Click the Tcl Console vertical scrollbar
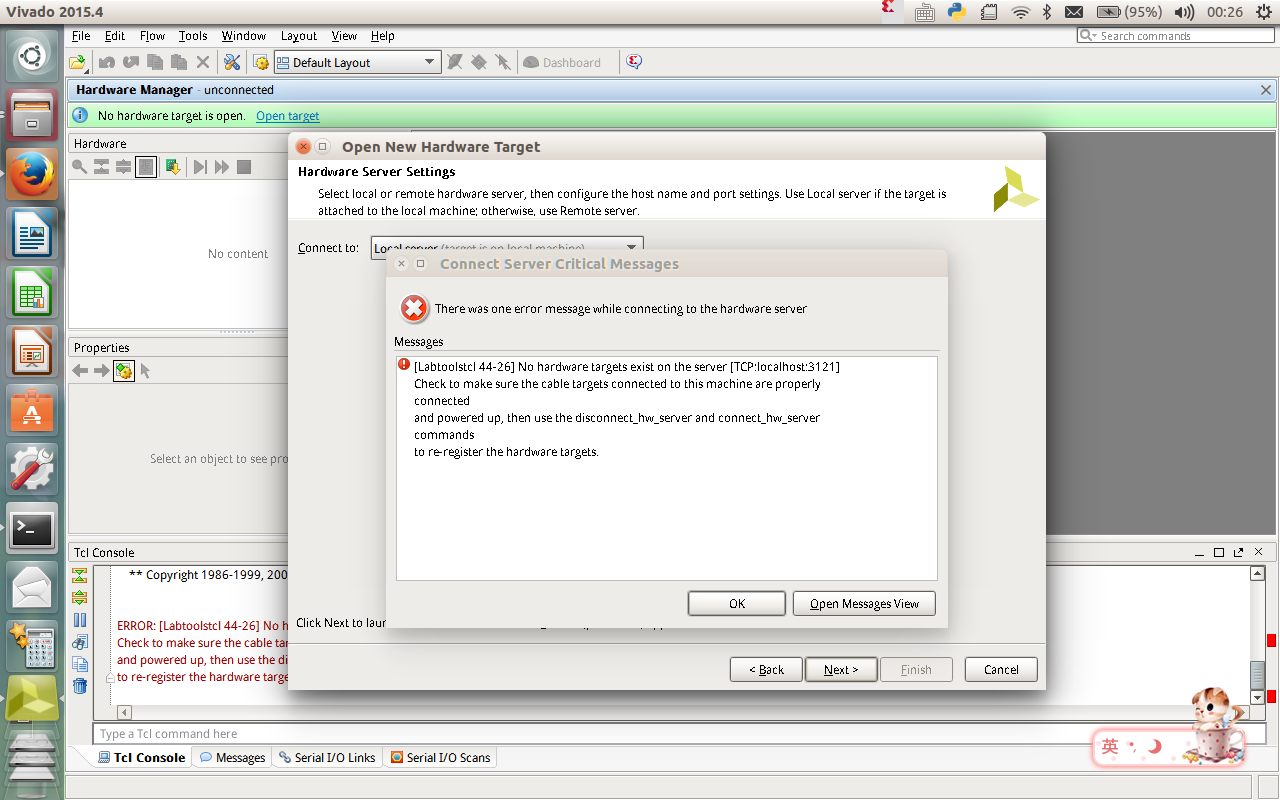 1258,635
